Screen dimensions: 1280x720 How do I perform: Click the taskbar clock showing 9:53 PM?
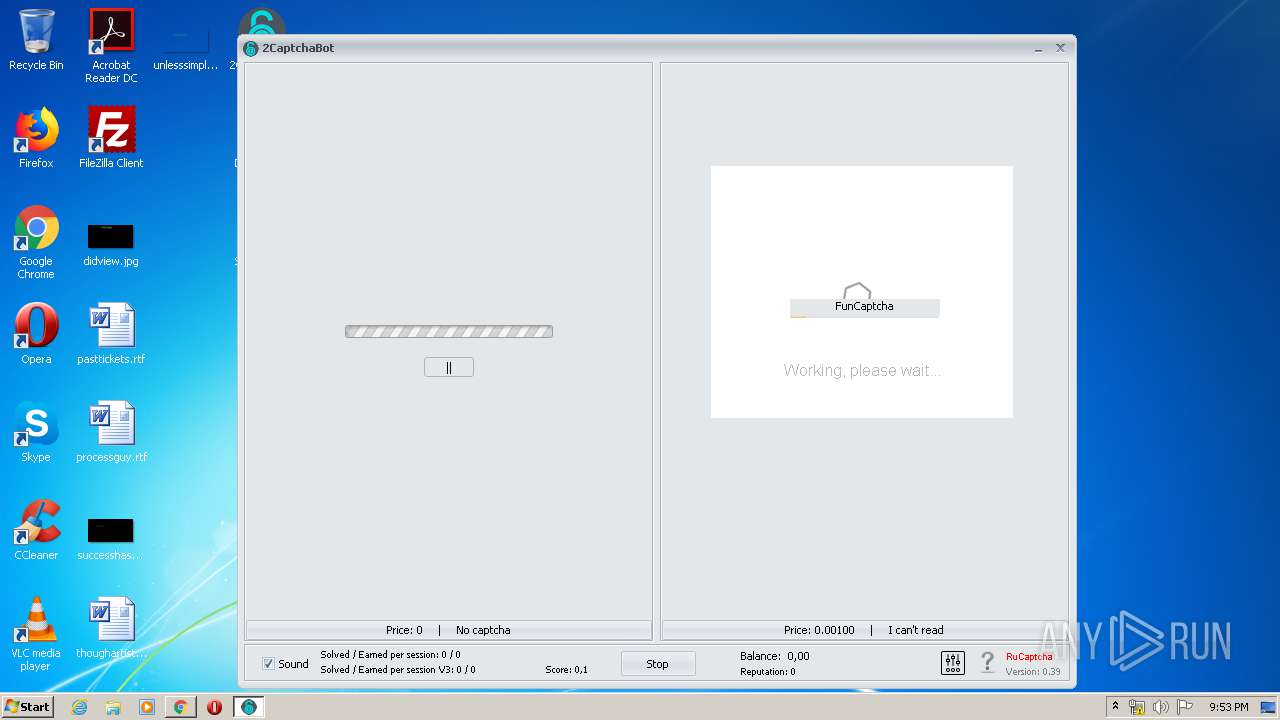coord(1228,707)
